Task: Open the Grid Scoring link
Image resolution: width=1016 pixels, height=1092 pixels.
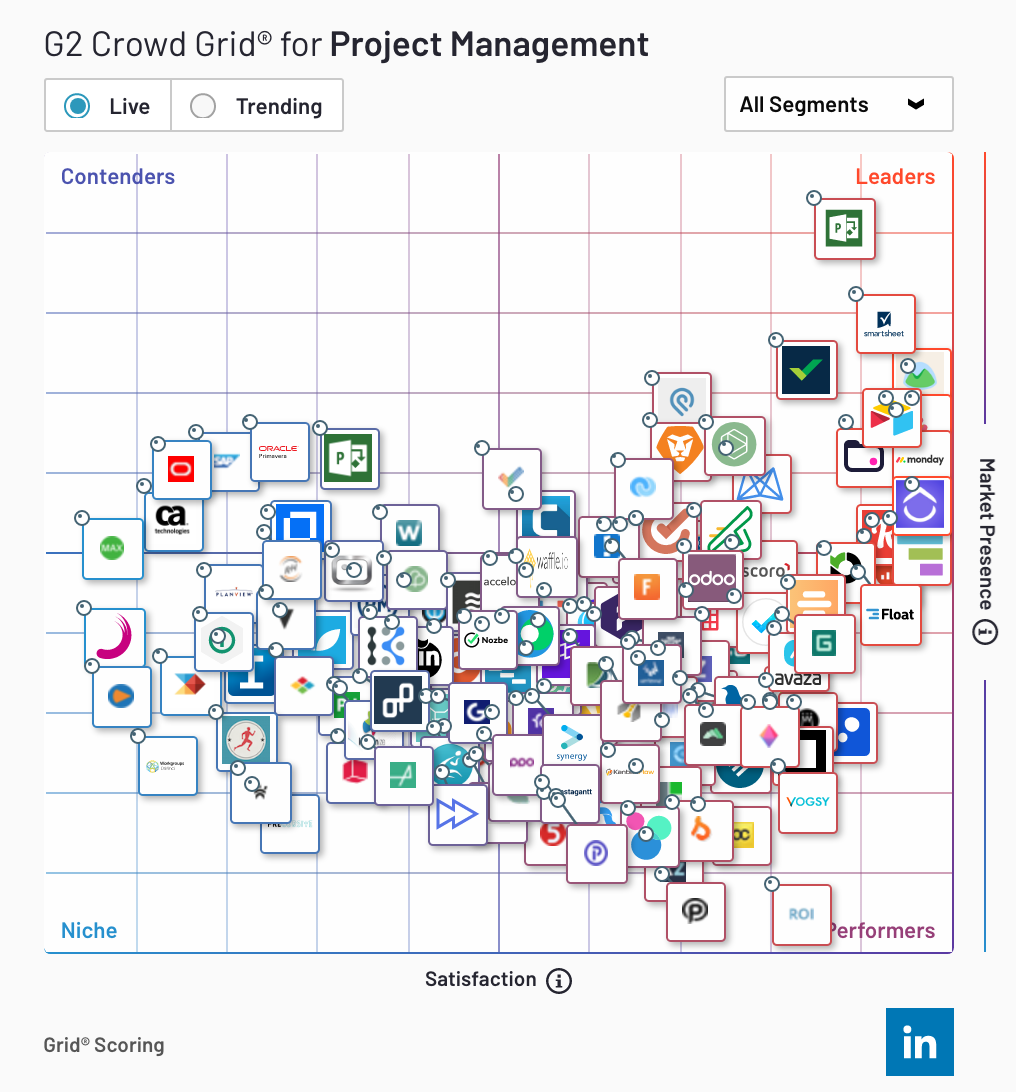Action: [x=104, y=1045]
